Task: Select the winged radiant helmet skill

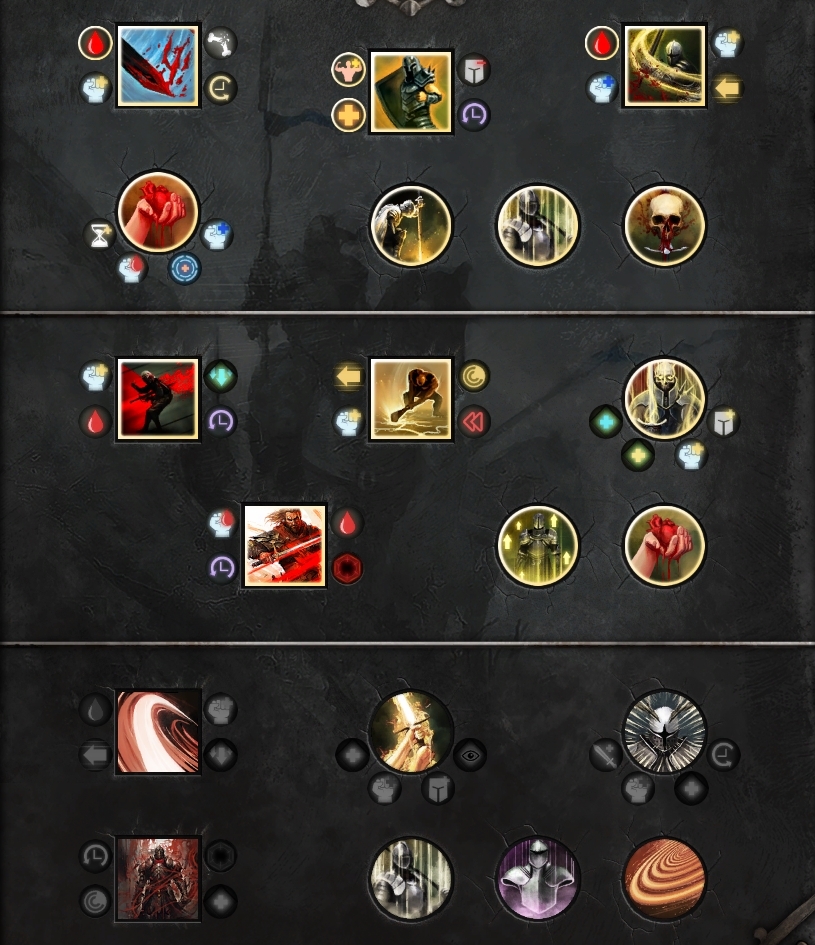Action: (x=664, y=732)
